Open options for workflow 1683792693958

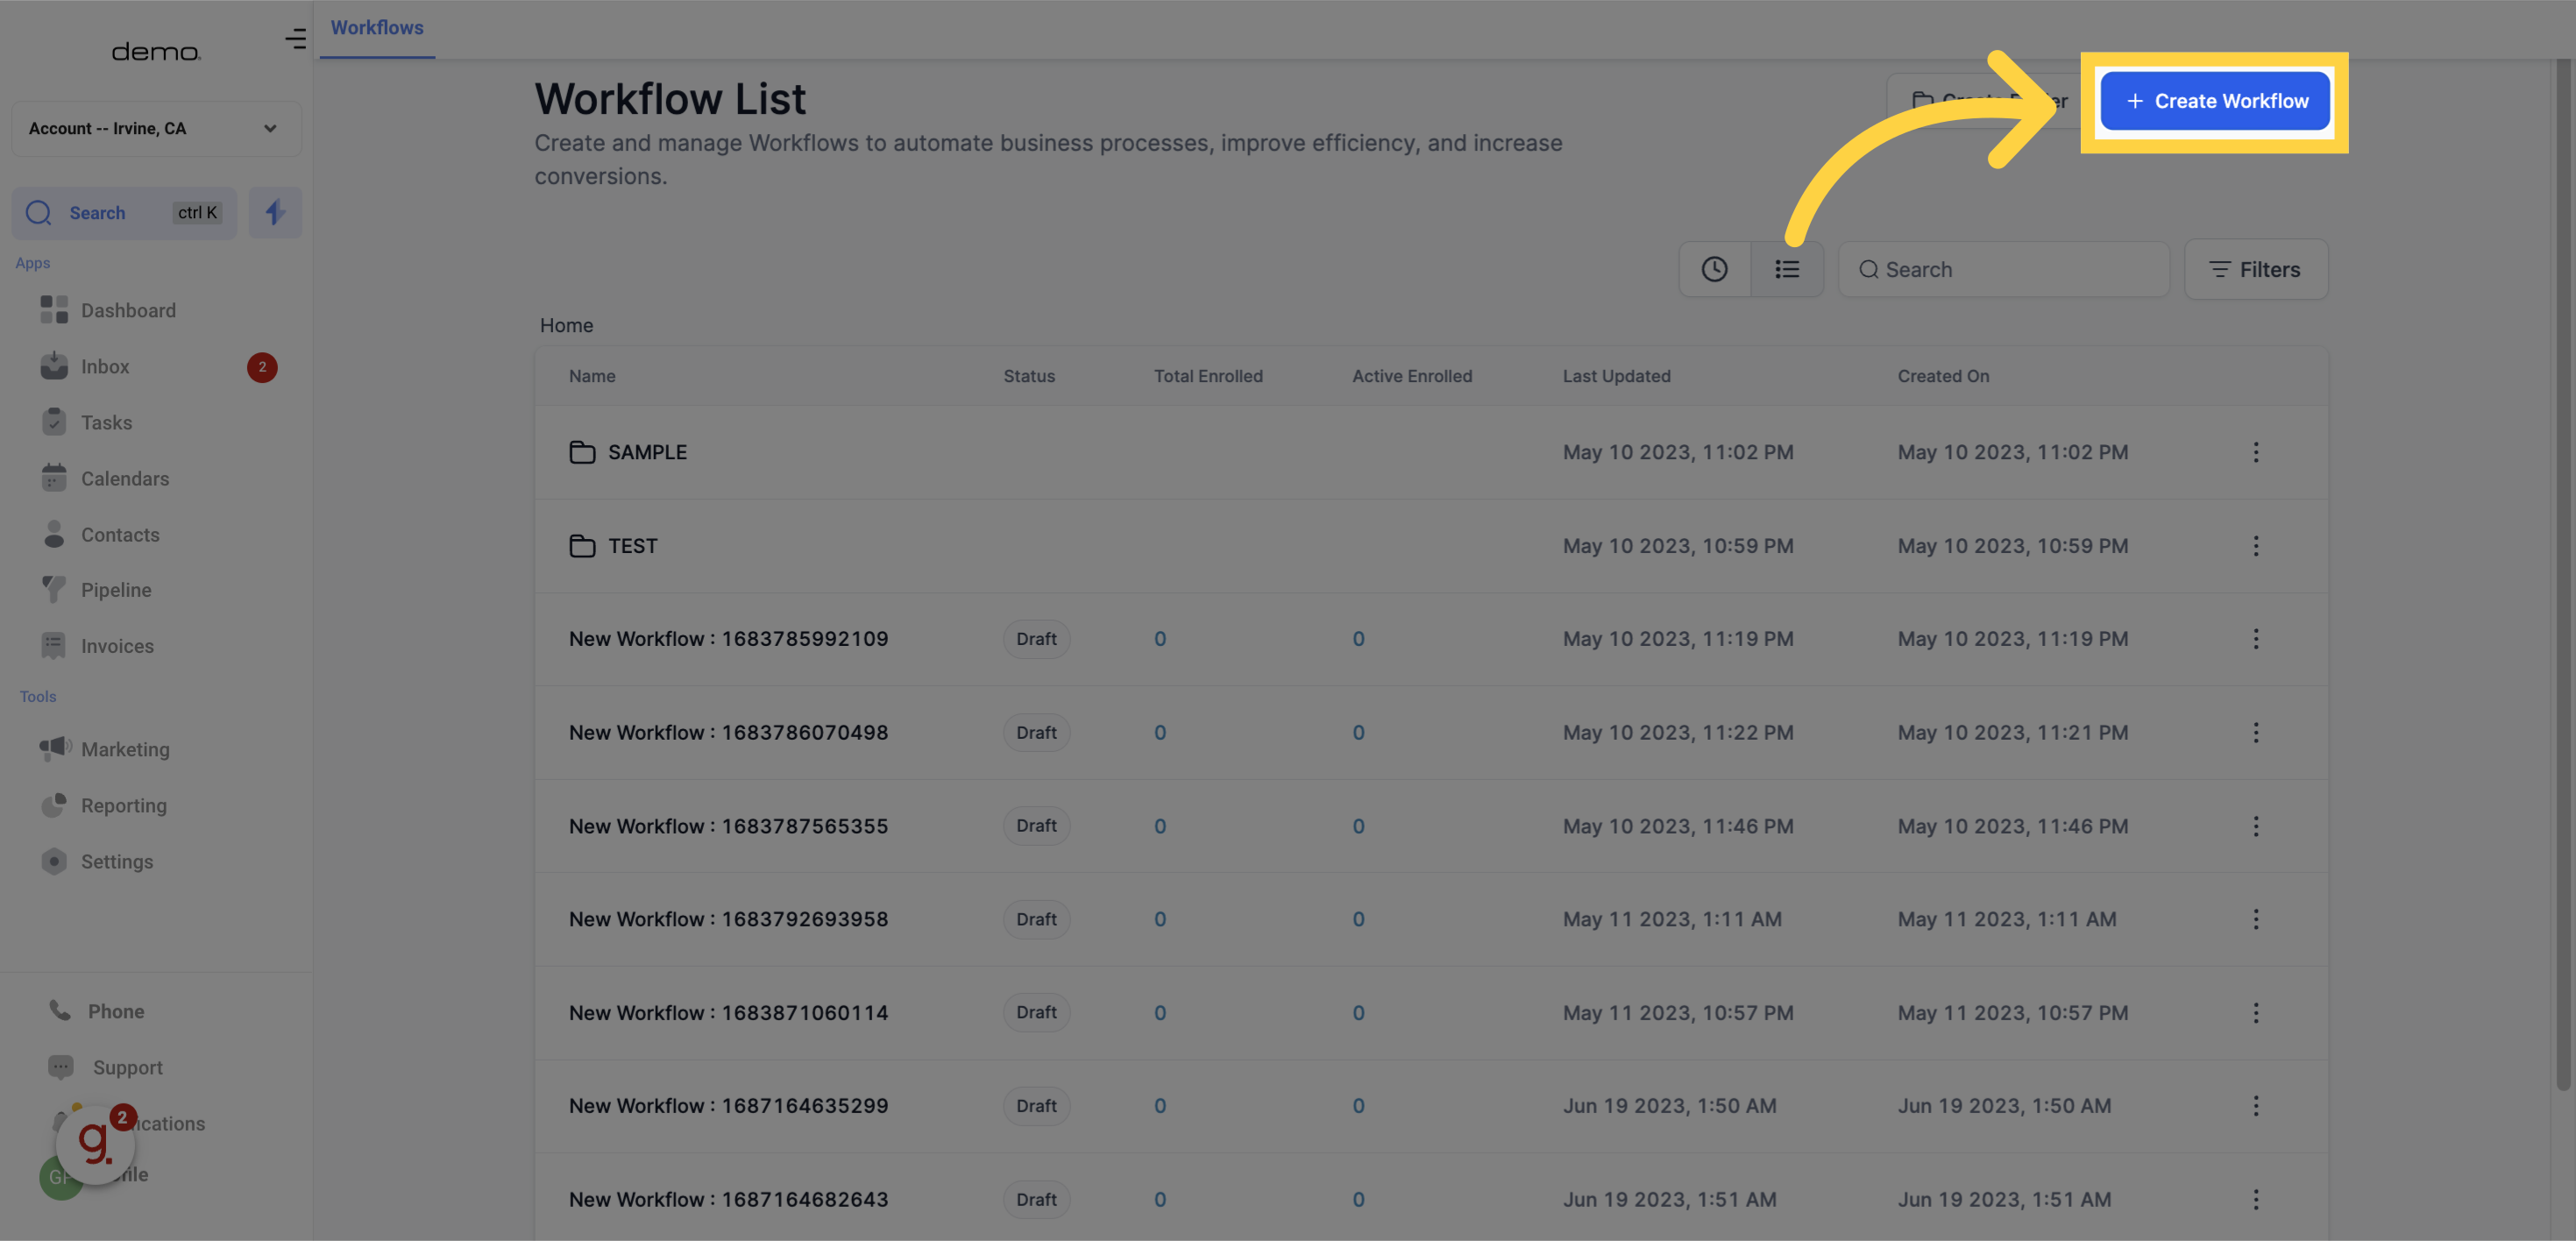2255,919
